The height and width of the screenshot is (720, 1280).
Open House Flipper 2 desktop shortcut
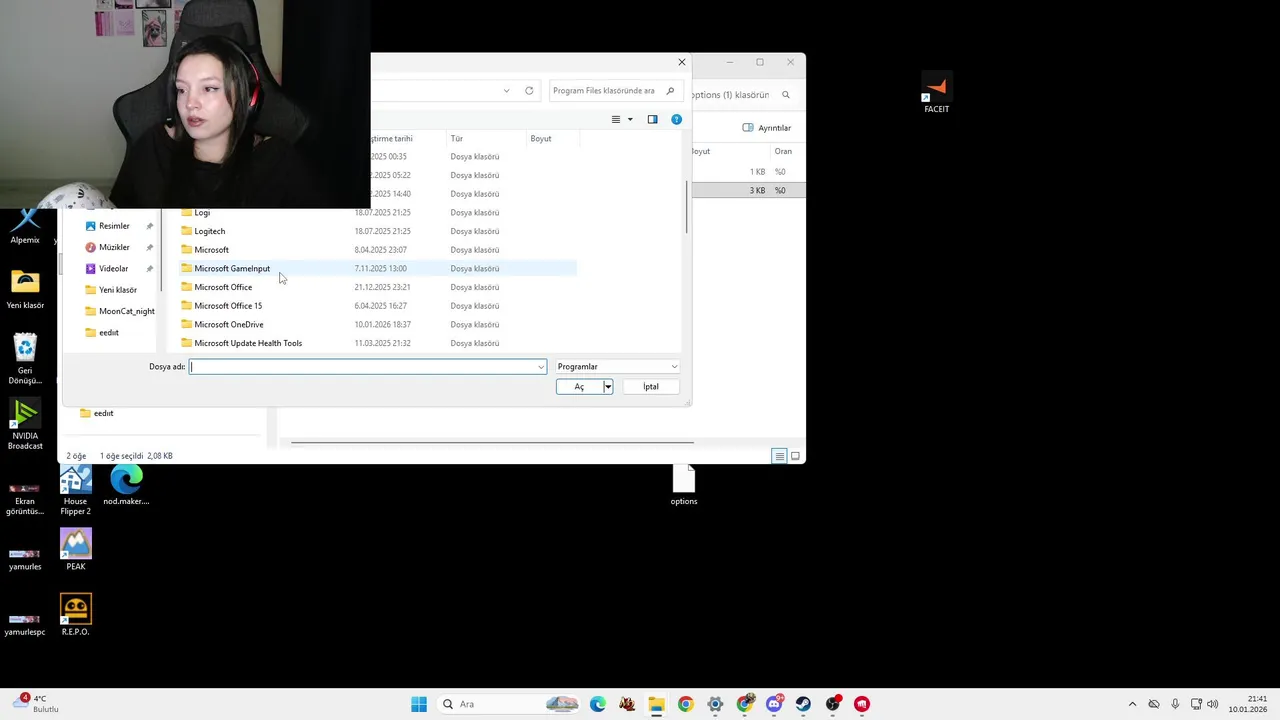point(75,491)
